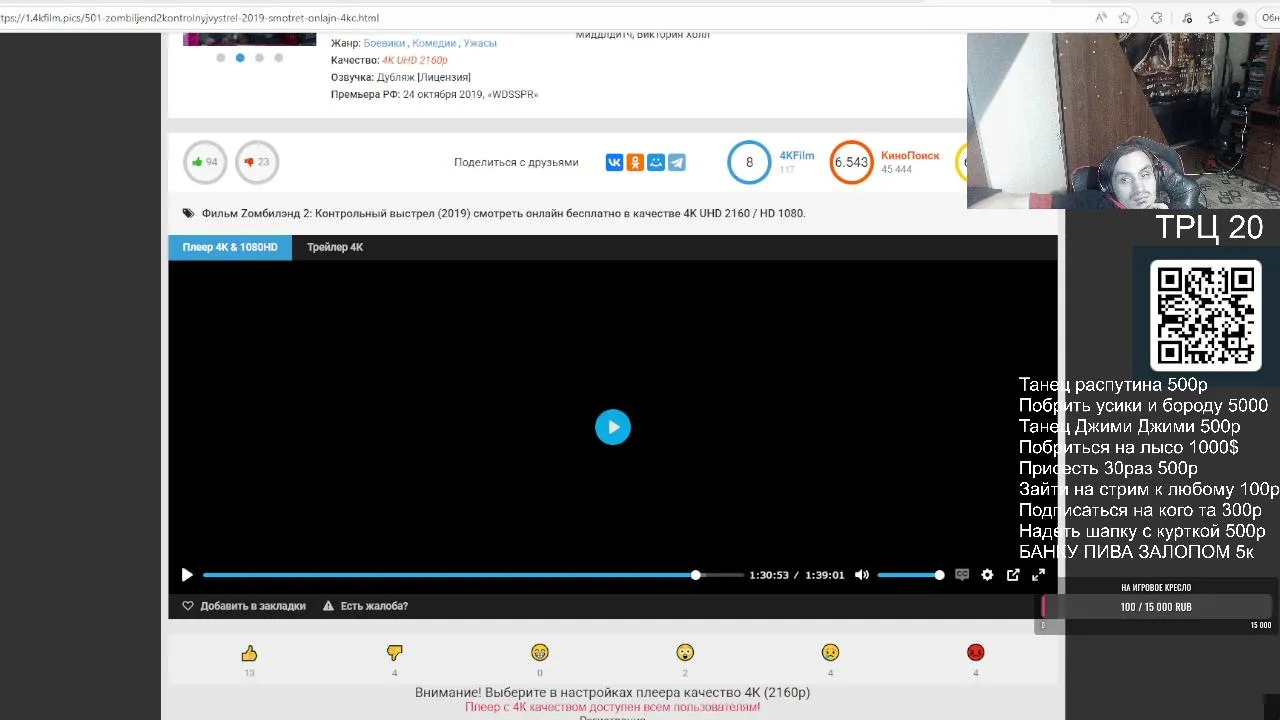This screenshot has height=720, width=1280.
Task: Click the КиноПоиск rating 6.543
Action: (x=851, y=162)
